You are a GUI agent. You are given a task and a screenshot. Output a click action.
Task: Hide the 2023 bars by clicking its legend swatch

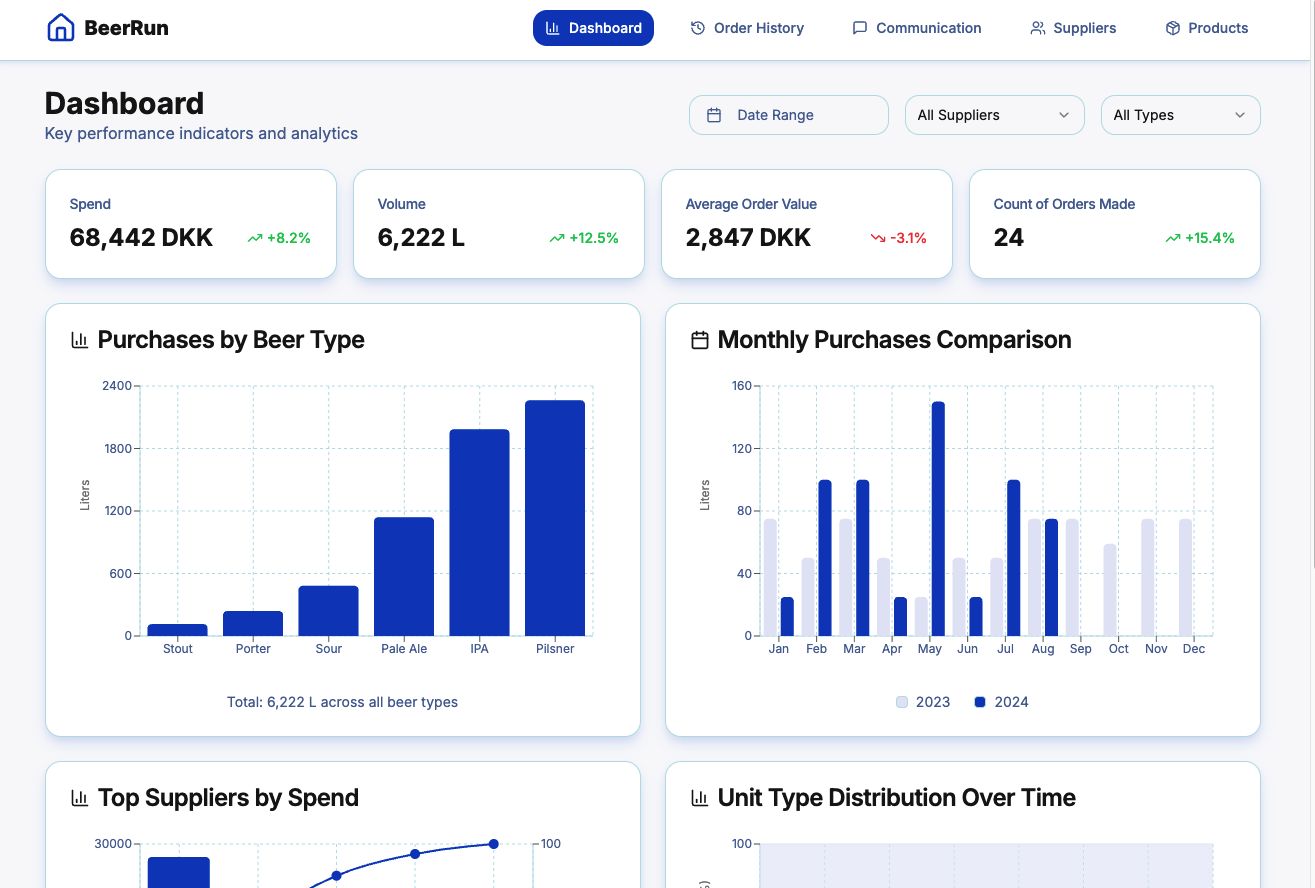coord(900,702)
